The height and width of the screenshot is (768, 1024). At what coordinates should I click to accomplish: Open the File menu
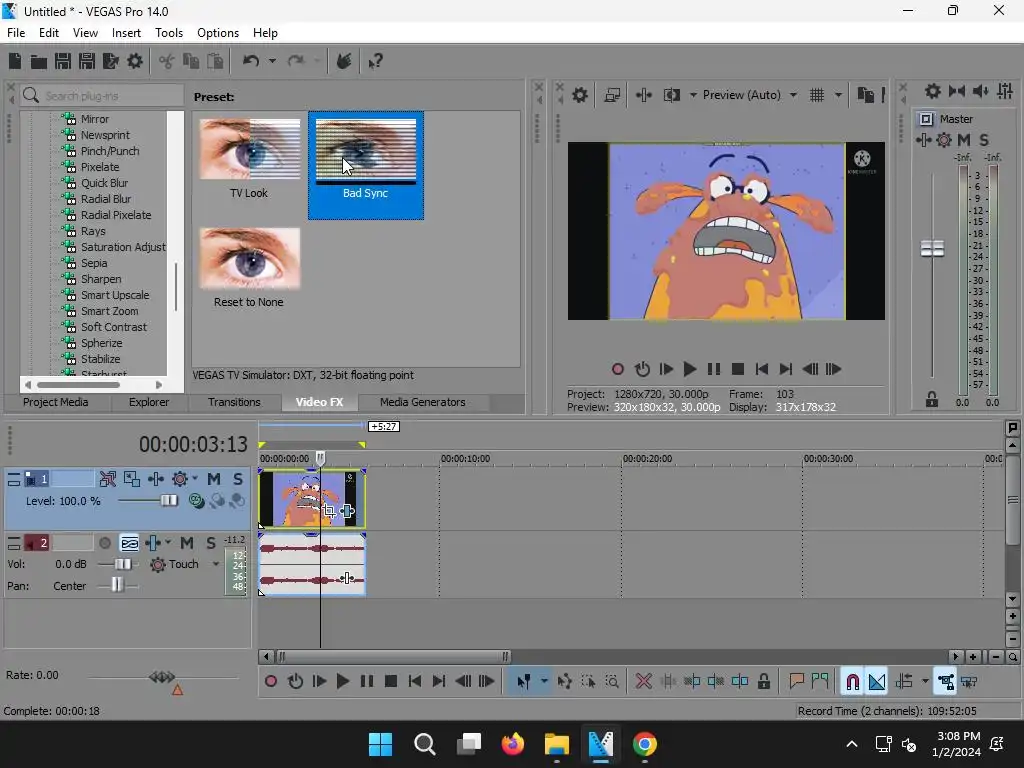16,33
